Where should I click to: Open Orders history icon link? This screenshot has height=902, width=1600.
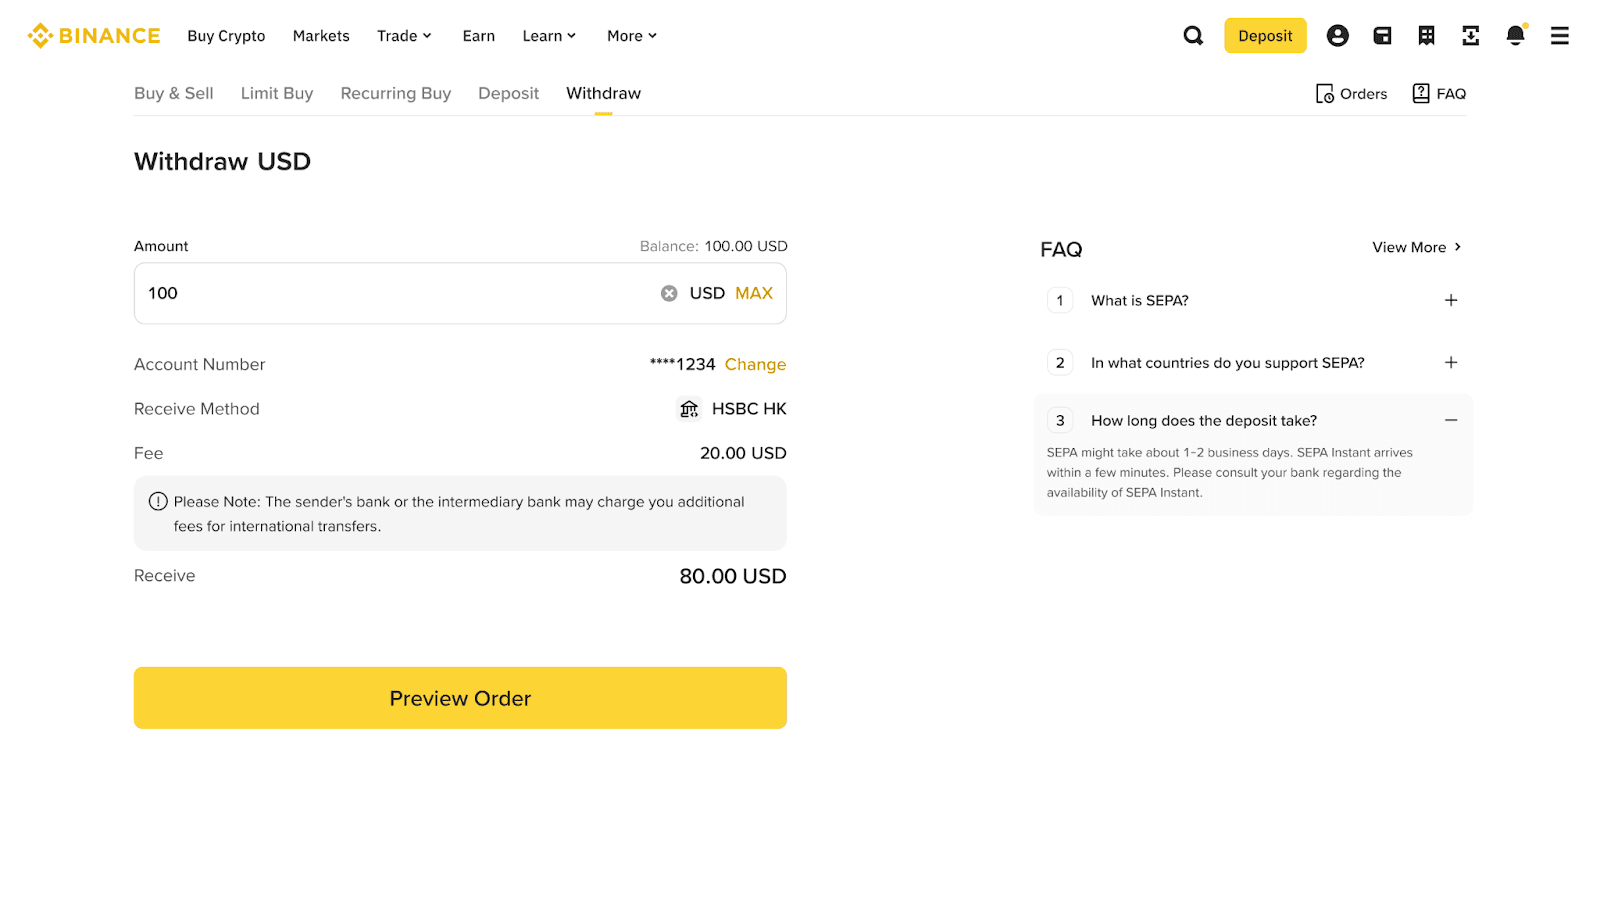tap(1351, 94)
